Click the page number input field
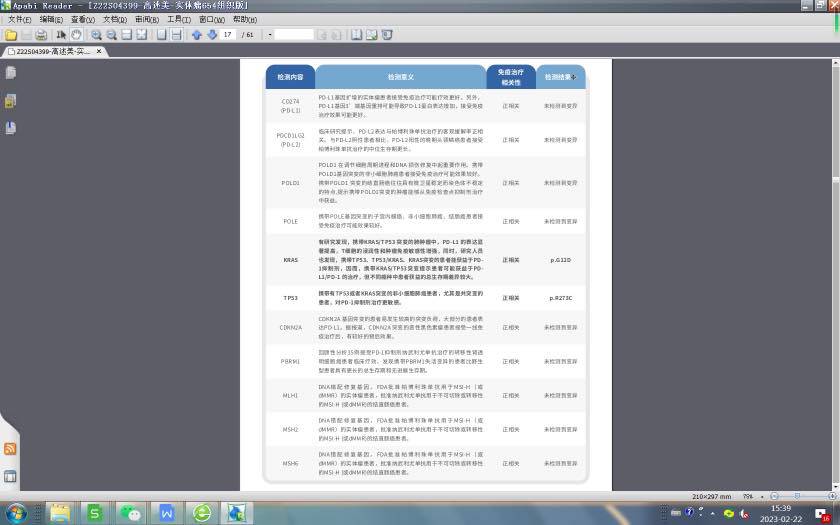The width and height of the screenshot is (840, 525). pyautogui.click(x=229, y=35)
